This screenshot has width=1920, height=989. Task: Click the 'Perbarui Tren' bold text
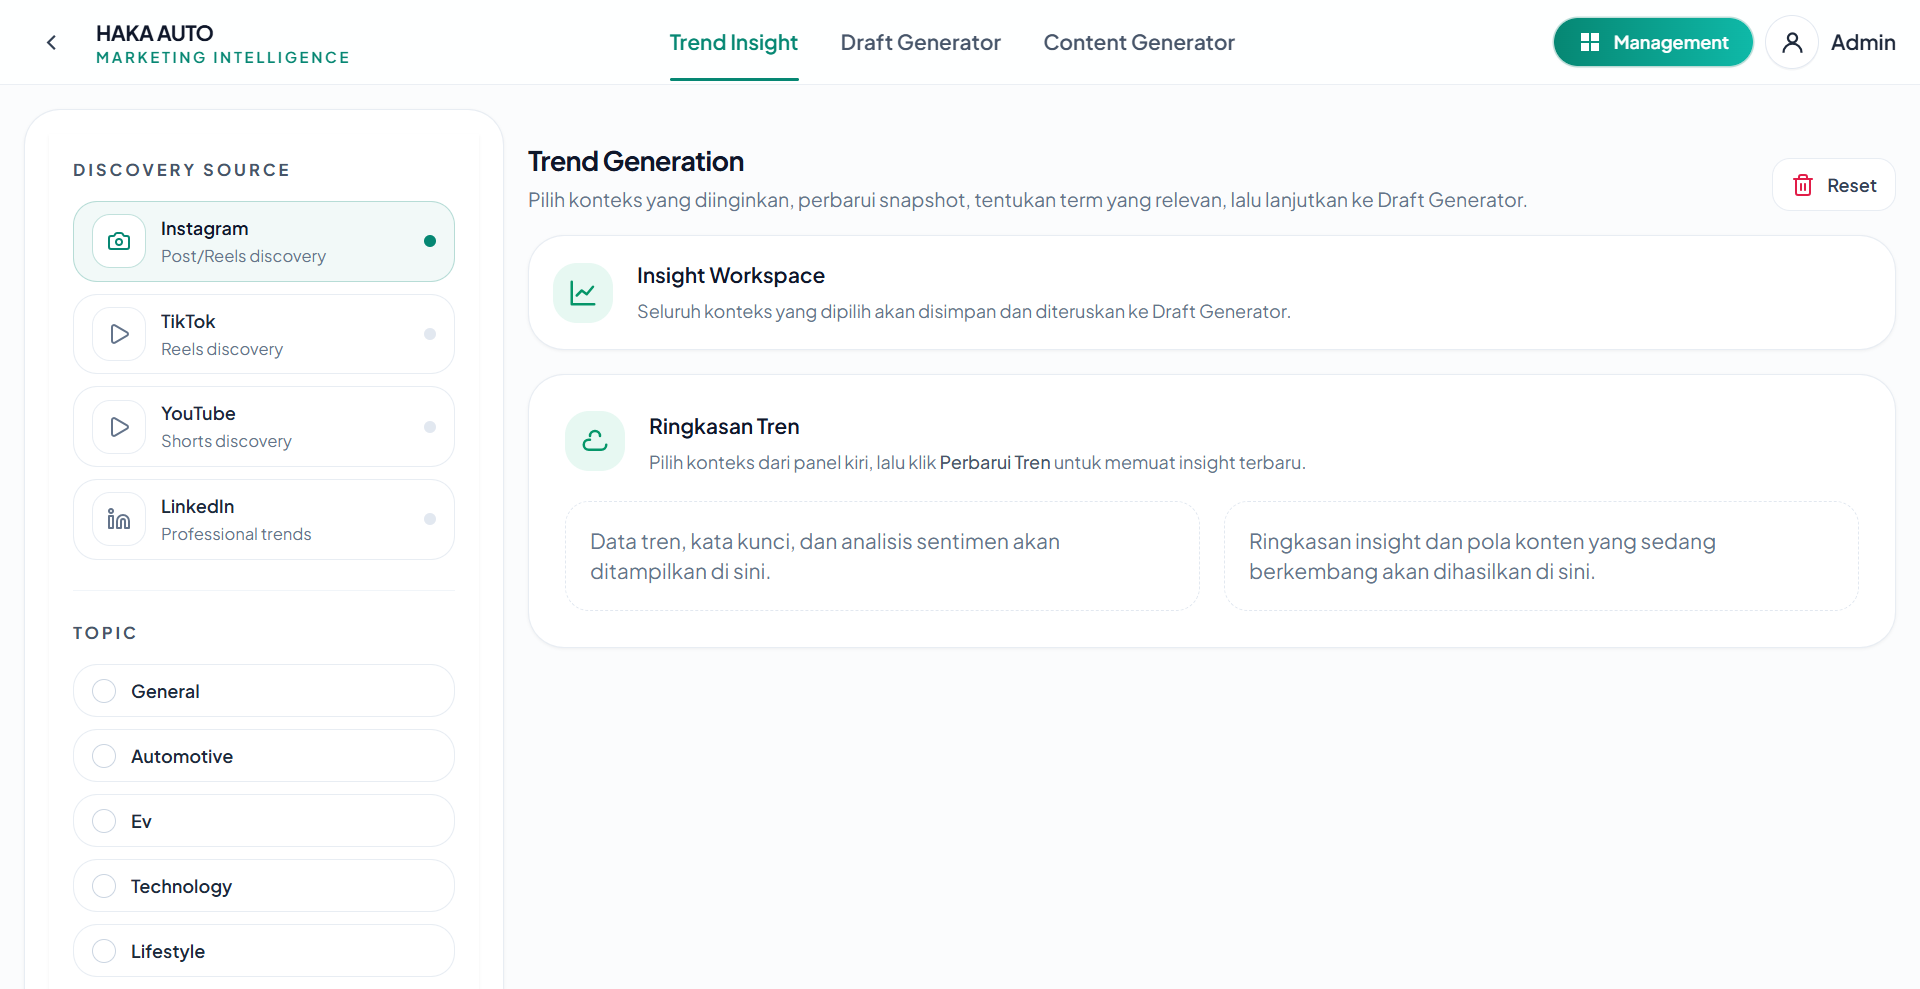(x=995, y=463)
